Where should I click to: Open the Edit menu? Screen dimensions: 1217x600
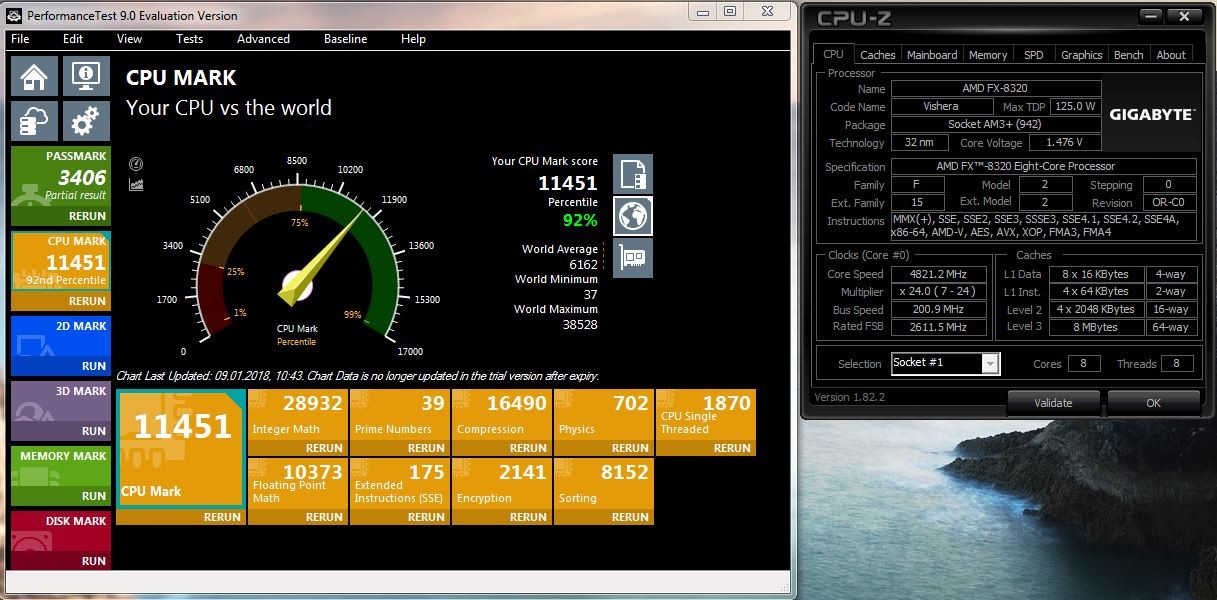click(x=73, y=39)
